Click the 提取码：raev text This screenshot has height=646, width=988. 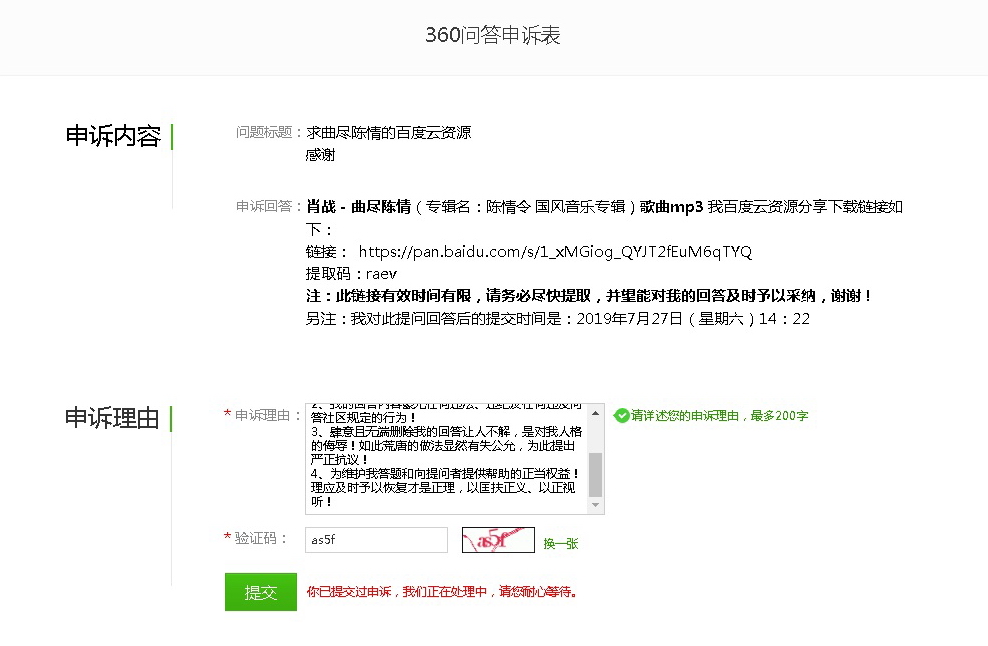tap(351, 274)
